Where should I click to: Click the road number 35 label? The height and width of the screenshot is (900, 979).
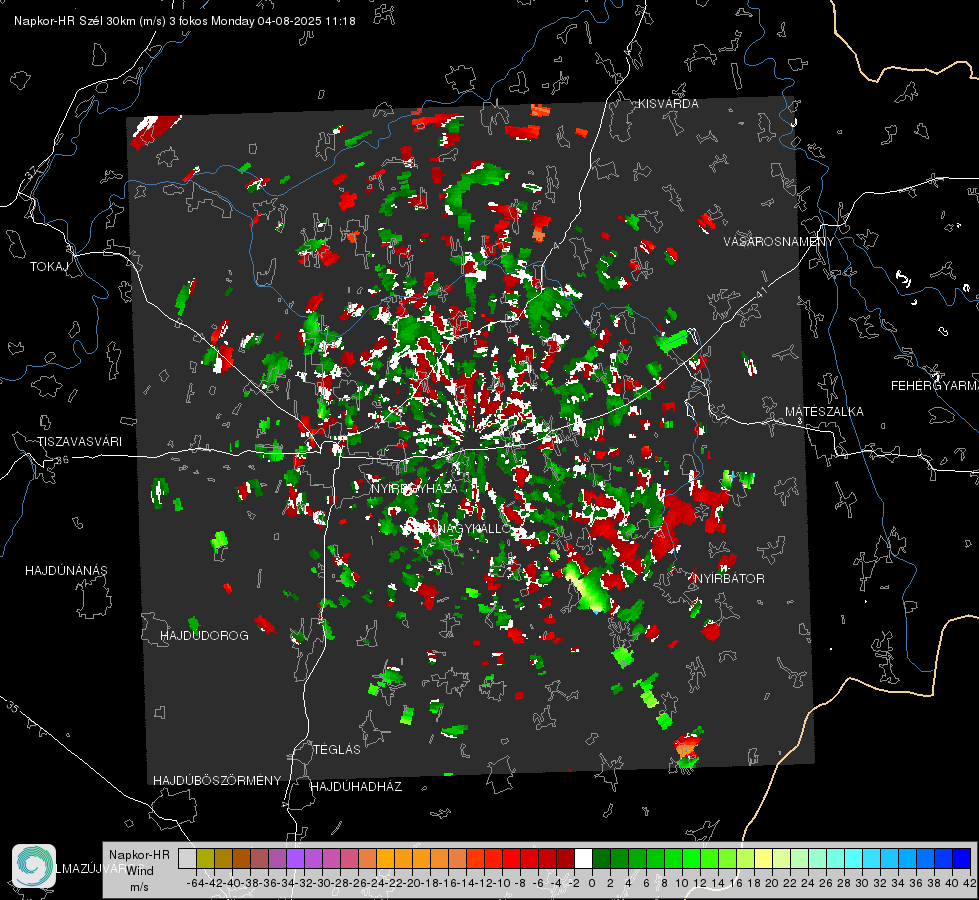coord(13,707)
